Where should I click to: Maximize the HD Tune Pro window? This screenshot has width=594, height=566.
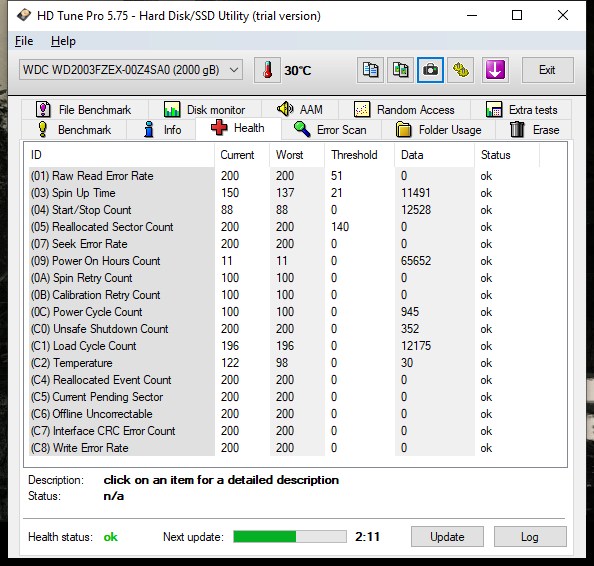click(x=517, y=16)
